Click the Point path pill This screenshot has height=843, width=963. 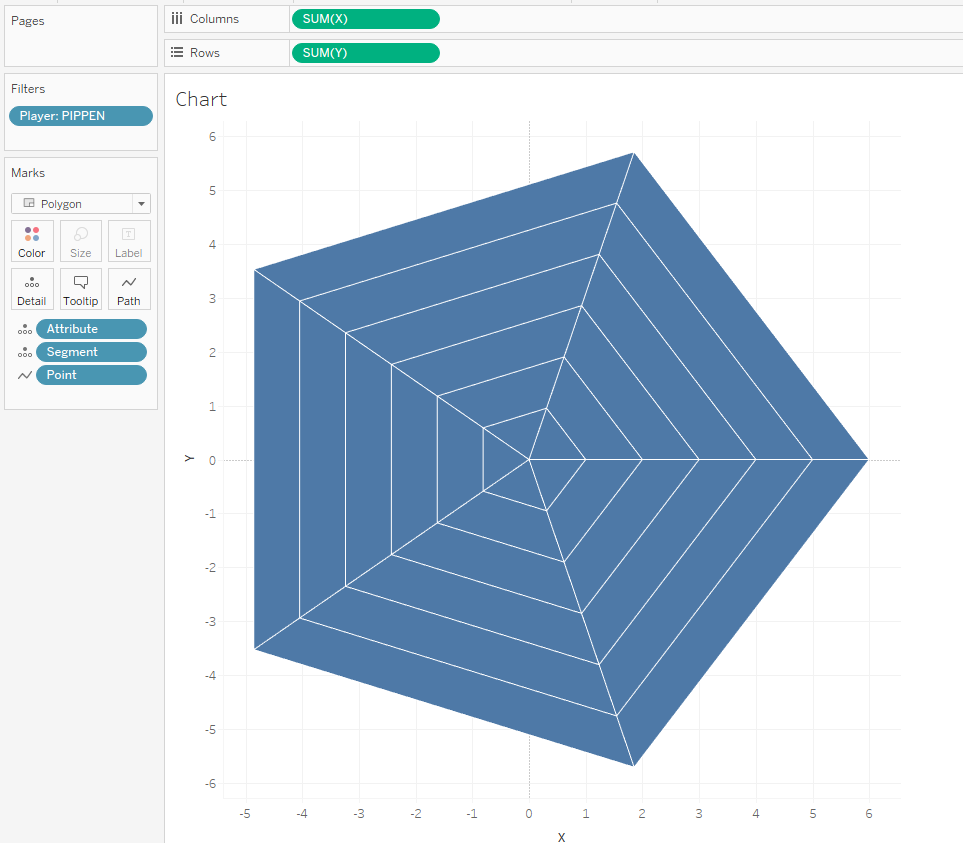(91, 374)
